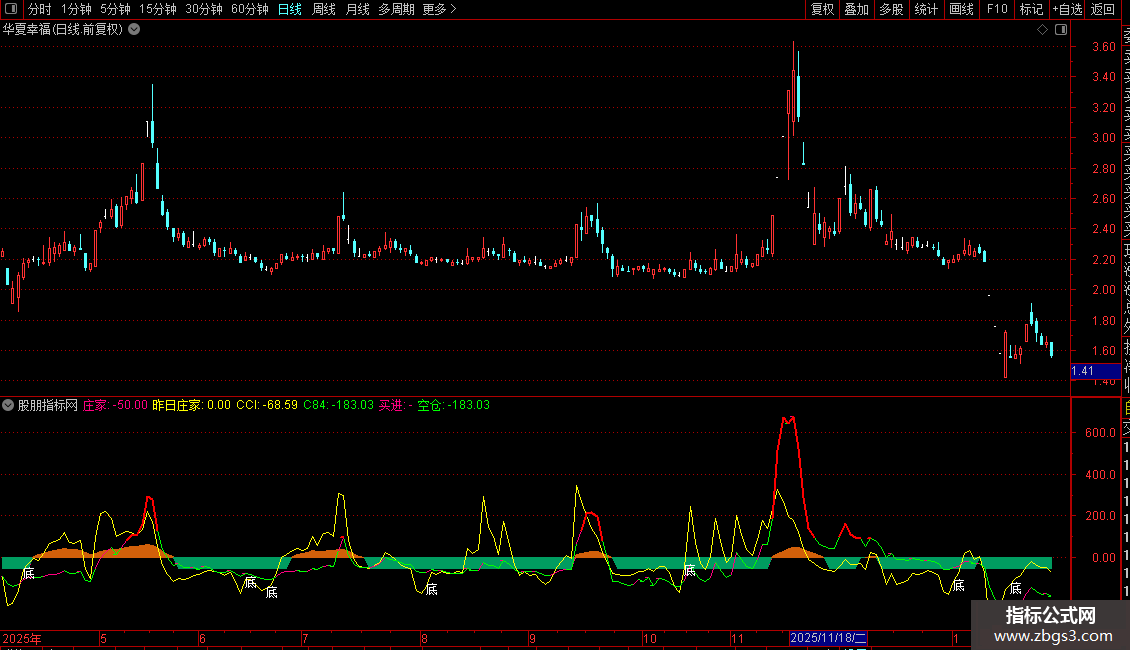This screenshot has height=650, width=1130.
Task: Open dropdown beside 股朋指标网 indicator
Action: pyautogui.click(x=8, y=405)
